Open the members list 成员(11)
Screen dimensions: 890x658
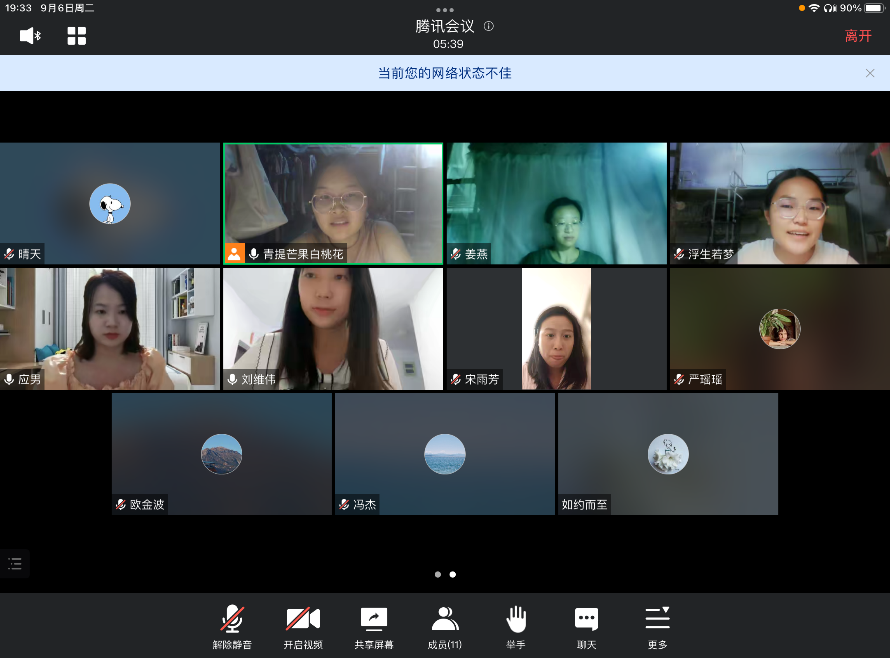(445, 627)
